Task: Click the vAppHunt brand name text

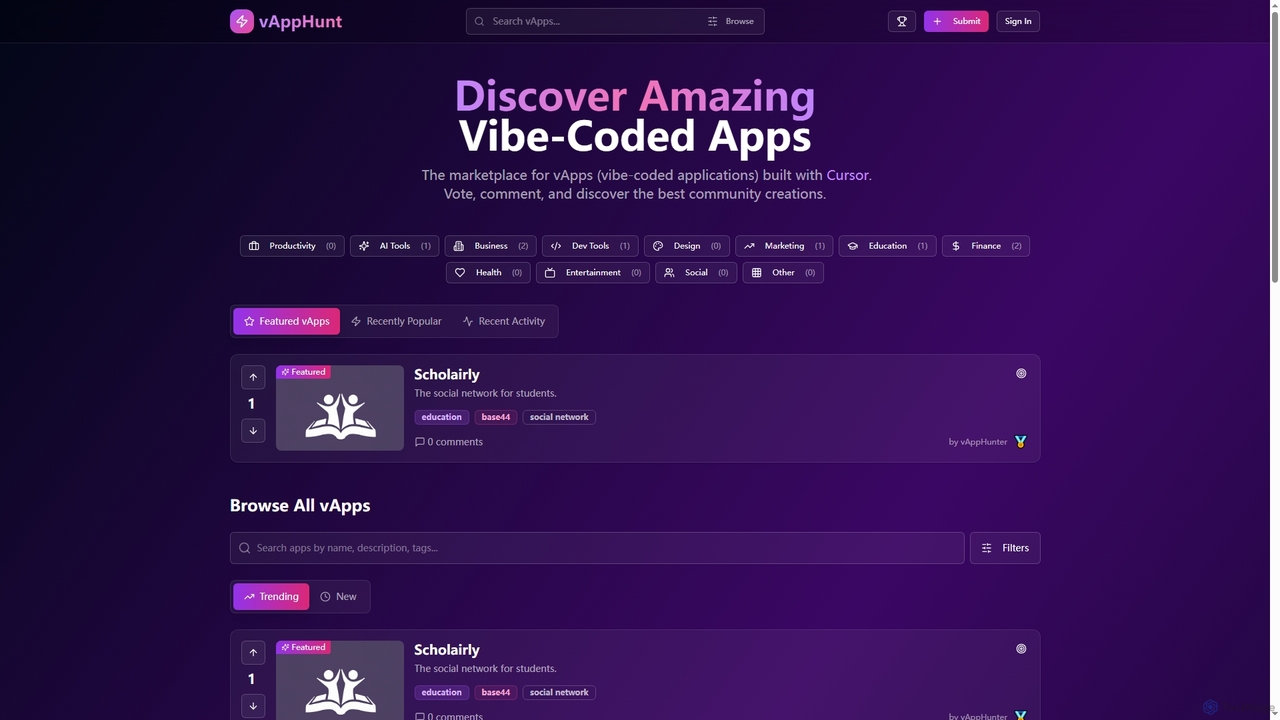Action: pyautogui.click(x=300, y=21)
